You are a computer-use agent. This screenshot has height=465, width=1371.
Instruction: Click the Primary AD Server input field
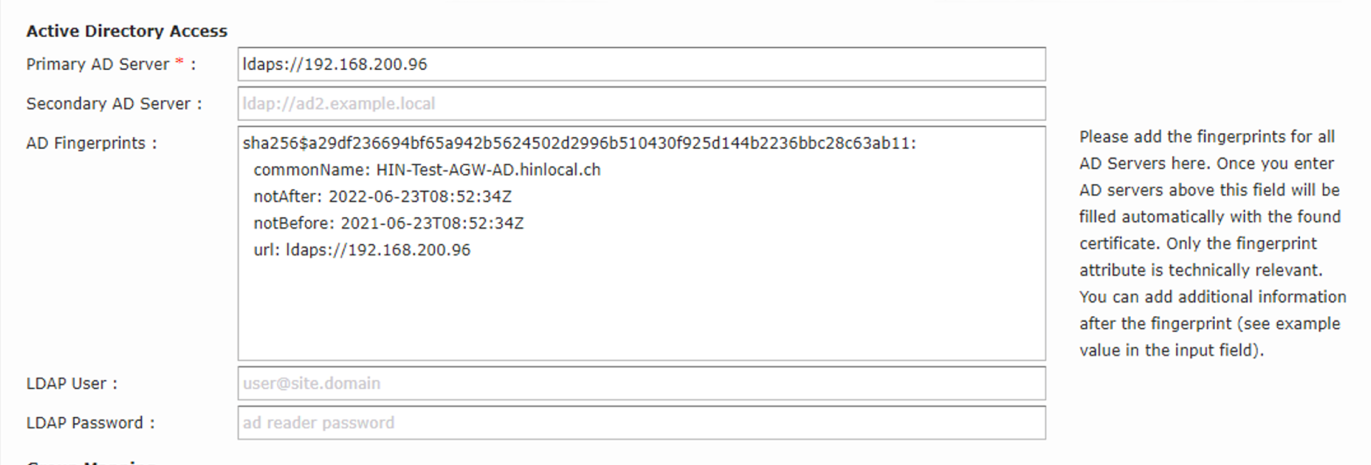[641, 64]
